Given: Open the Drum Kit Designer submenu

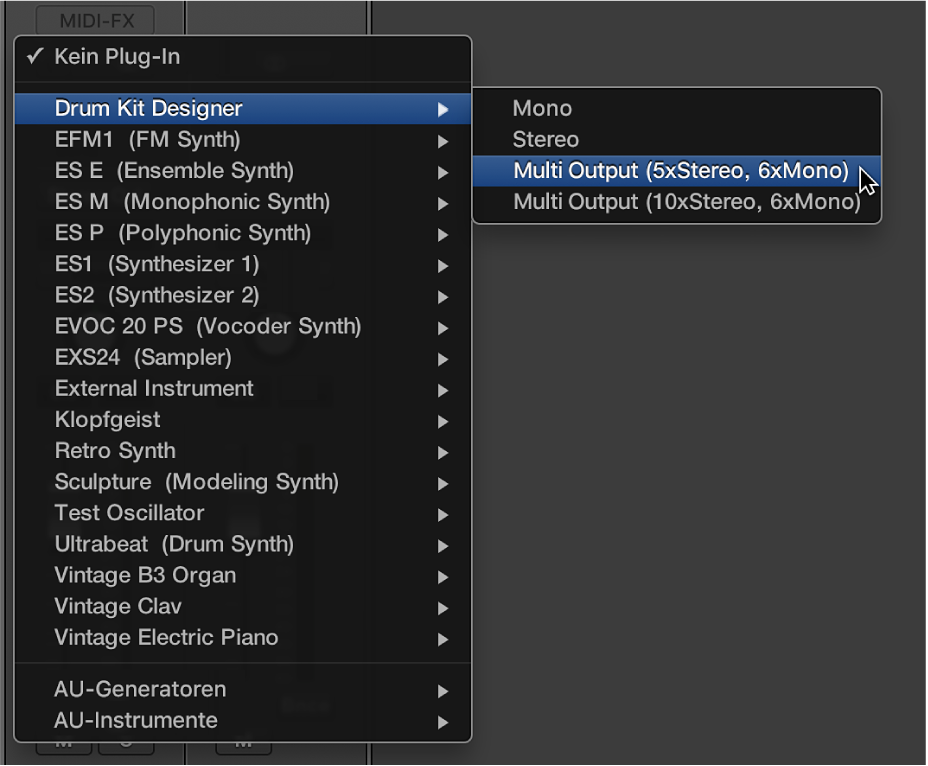Looking at the screenshot, I should [x=148, y=108].
